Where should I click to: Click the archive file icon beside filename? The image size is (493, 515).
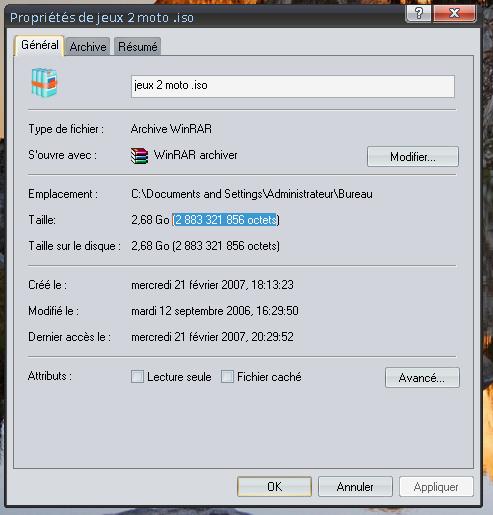click(44, 82)
